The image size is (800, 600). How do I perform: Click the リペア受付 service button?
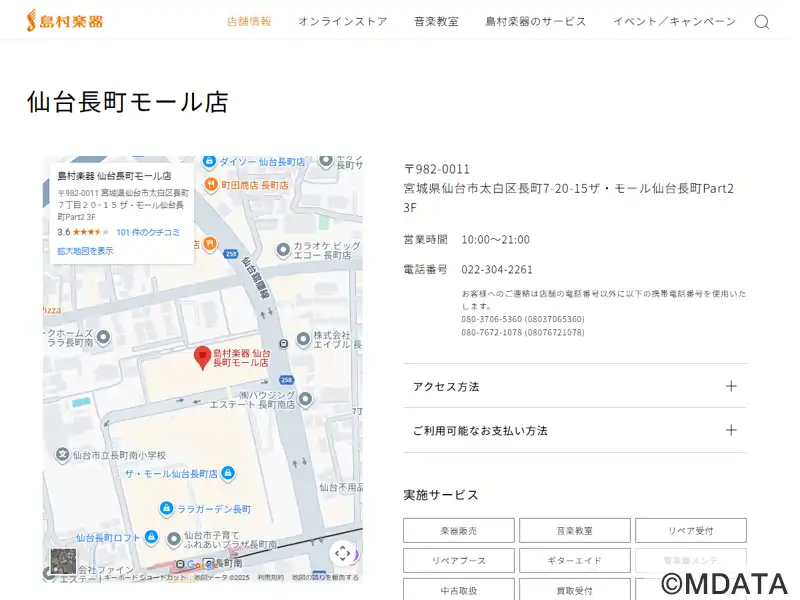tap(690, 531)
